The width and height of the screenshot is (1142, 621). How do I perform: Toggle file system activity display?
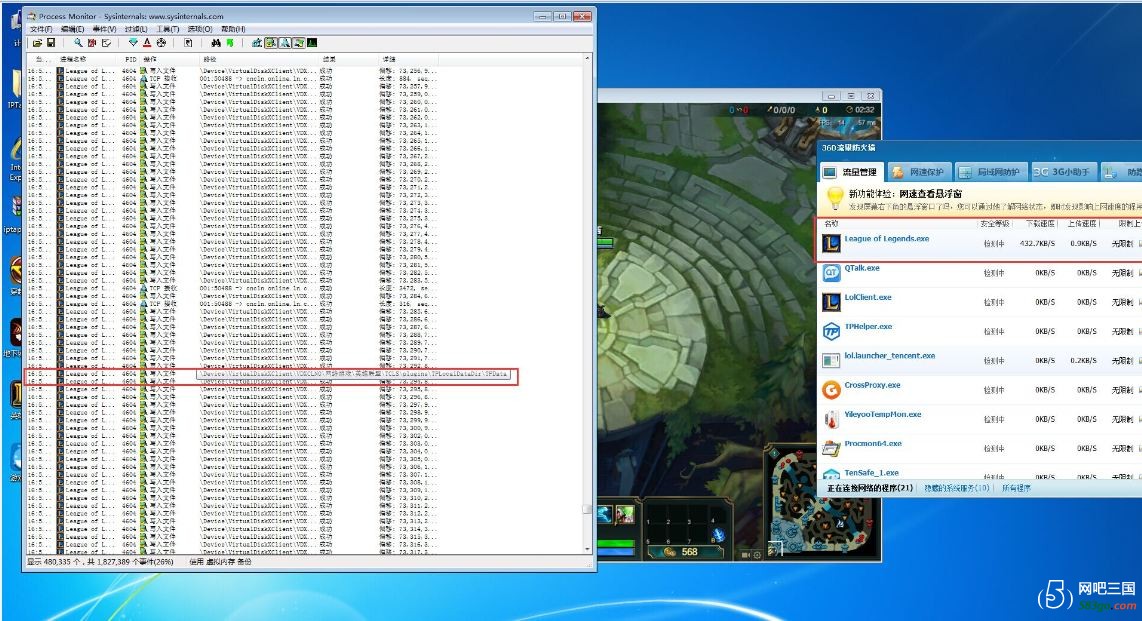pos(271,43)
